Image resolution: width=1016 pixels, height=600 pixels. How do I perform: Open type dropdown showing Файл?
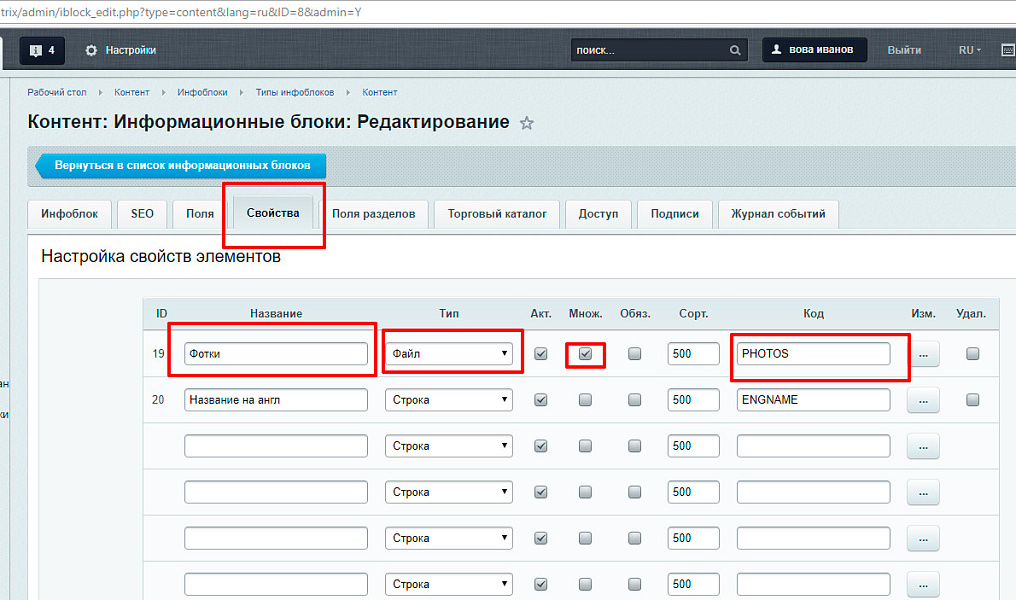click(449, 354)
